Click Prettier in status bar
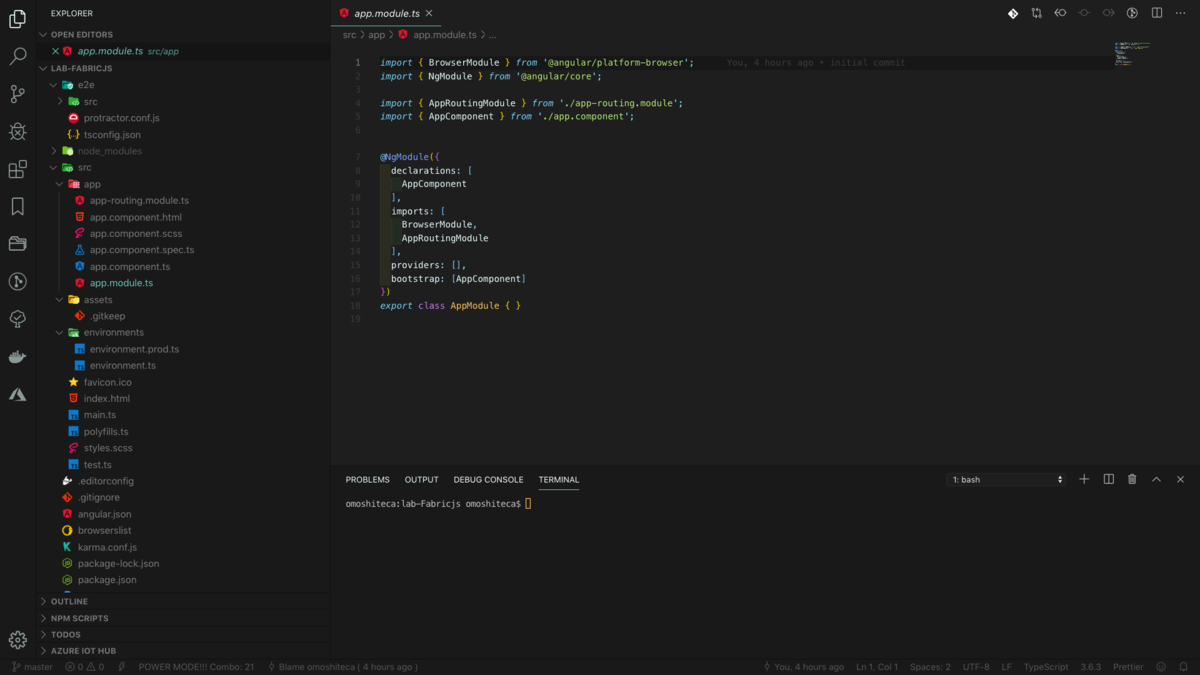This screenshot has height=675, width=1200. 1128,667
